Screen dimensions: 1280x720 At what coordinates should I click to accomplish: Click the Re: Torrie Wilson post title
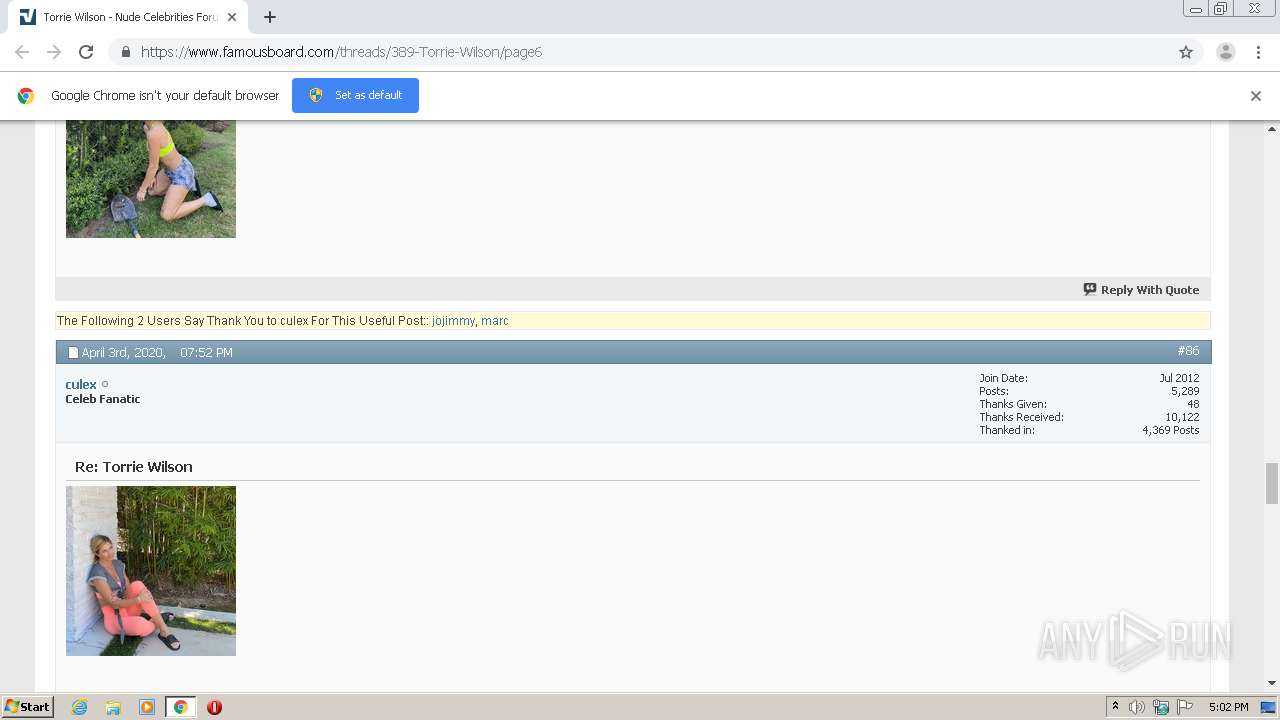coord(134,467)
